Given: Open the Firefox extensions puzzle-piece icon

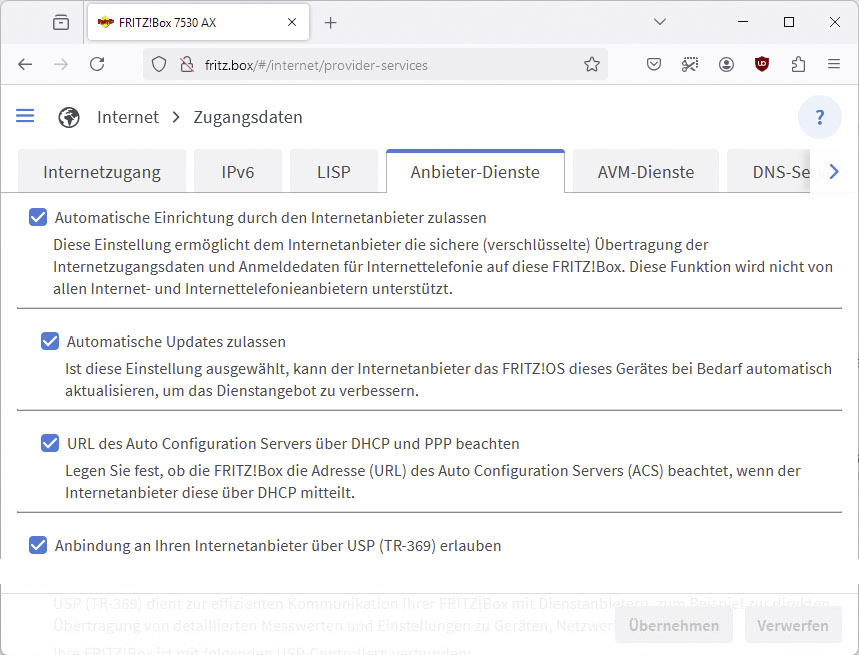Looking at the screenshot, I should [x=797, y=64].
